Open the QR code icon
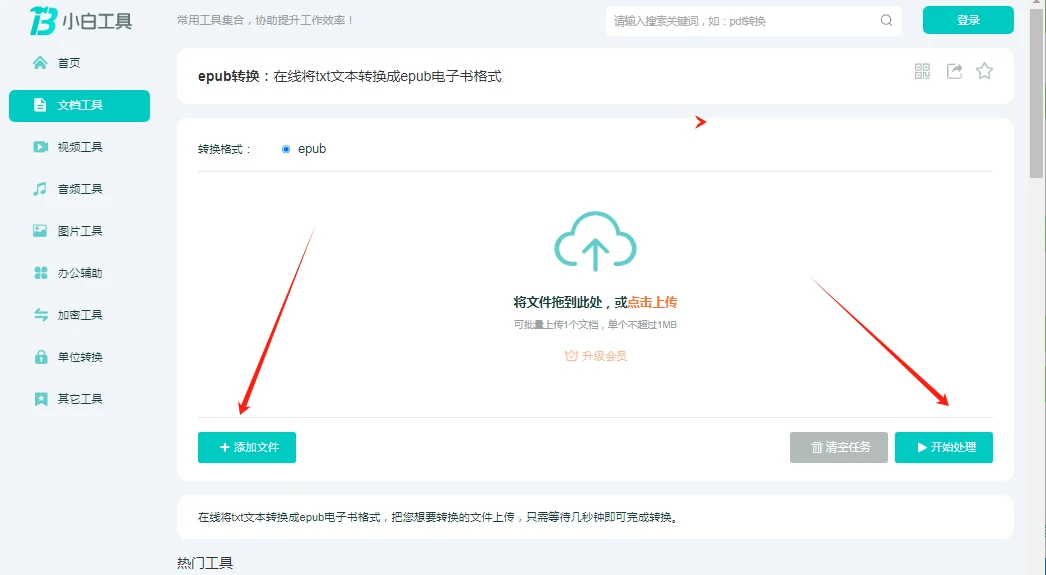 [x=922, y=71]
